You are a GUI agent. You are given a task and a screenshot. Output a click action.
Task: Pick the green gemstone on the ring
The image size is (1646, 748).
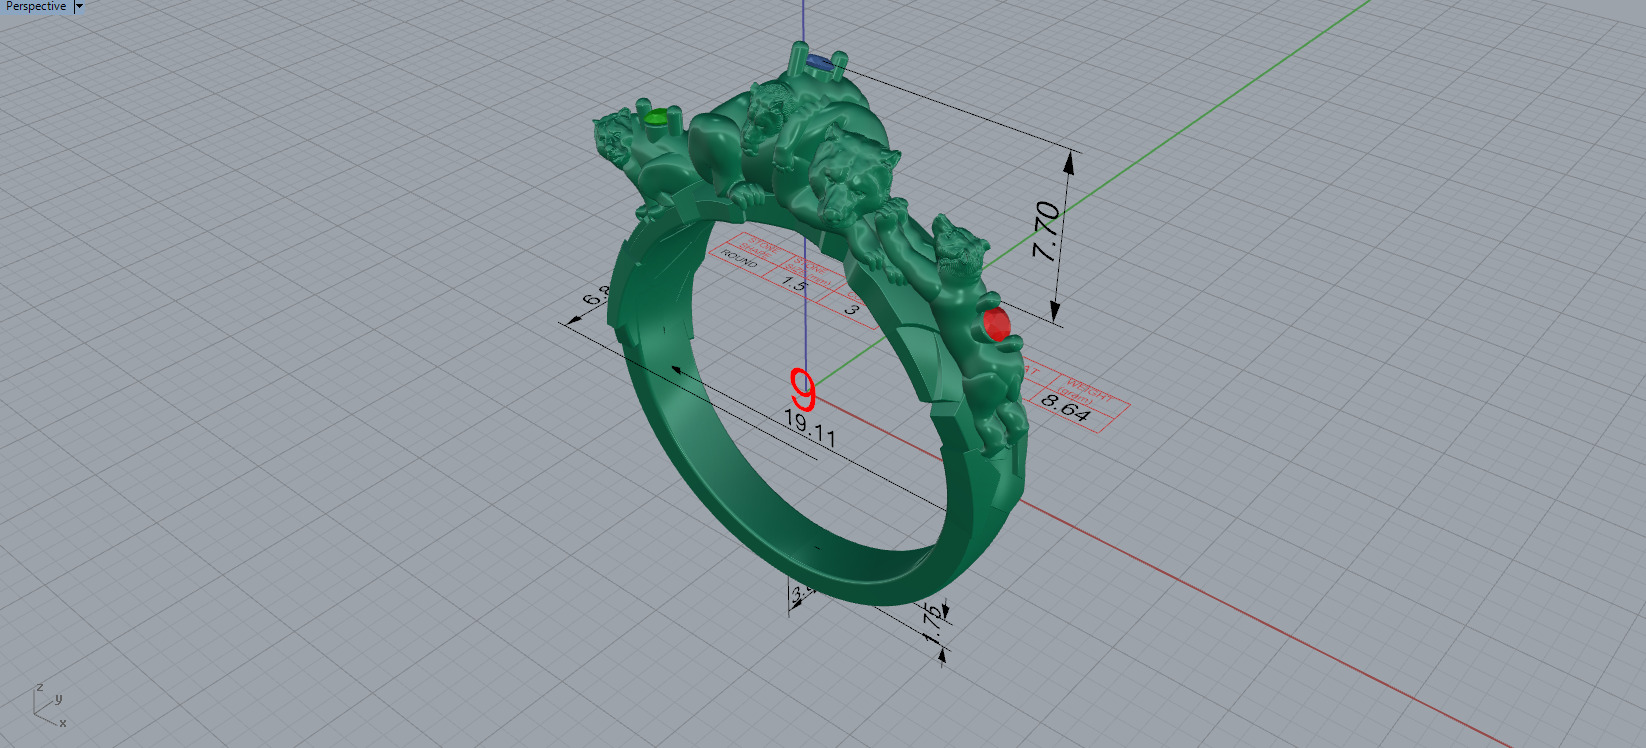[657, 117]
